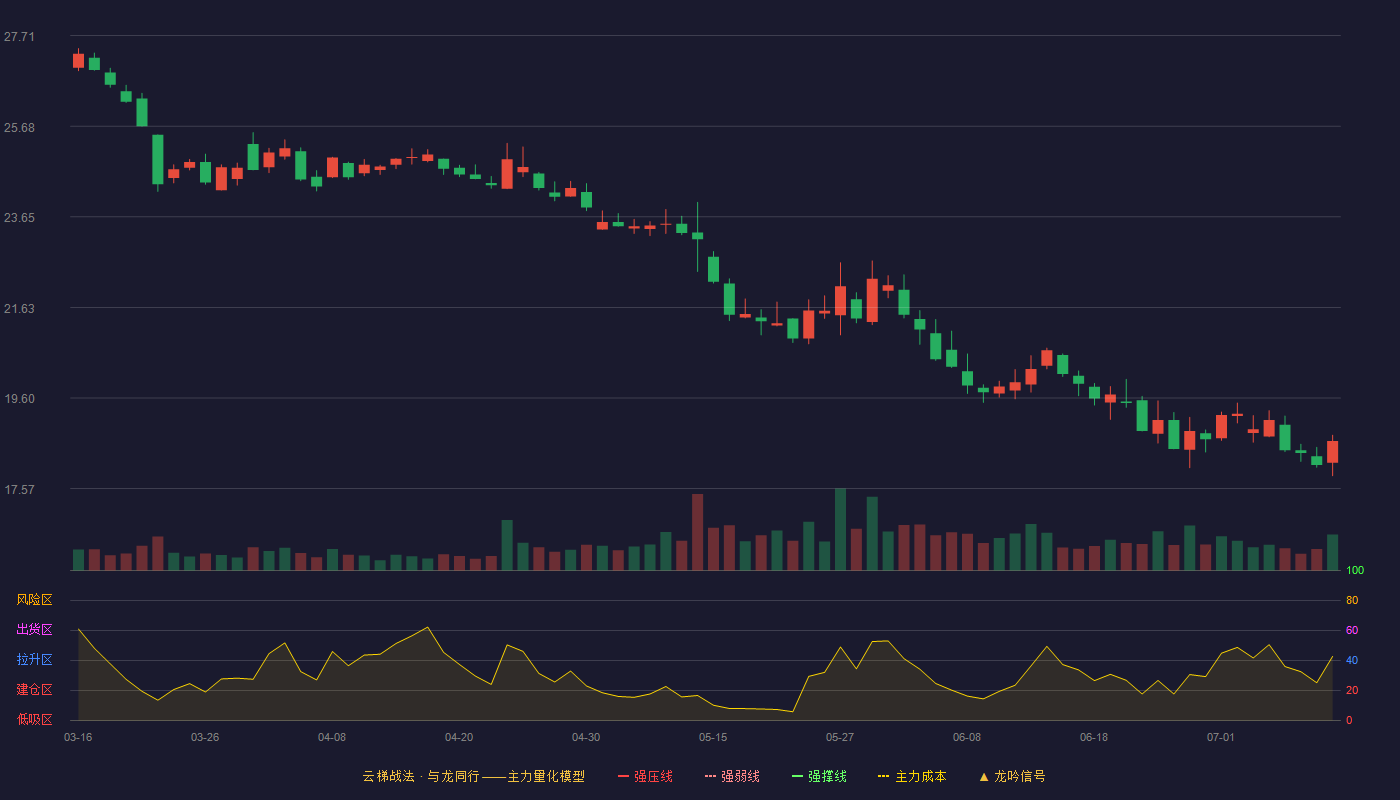1400x800 pixels.
Task: Click the 风险区 zone label
Action: point(34,600)
